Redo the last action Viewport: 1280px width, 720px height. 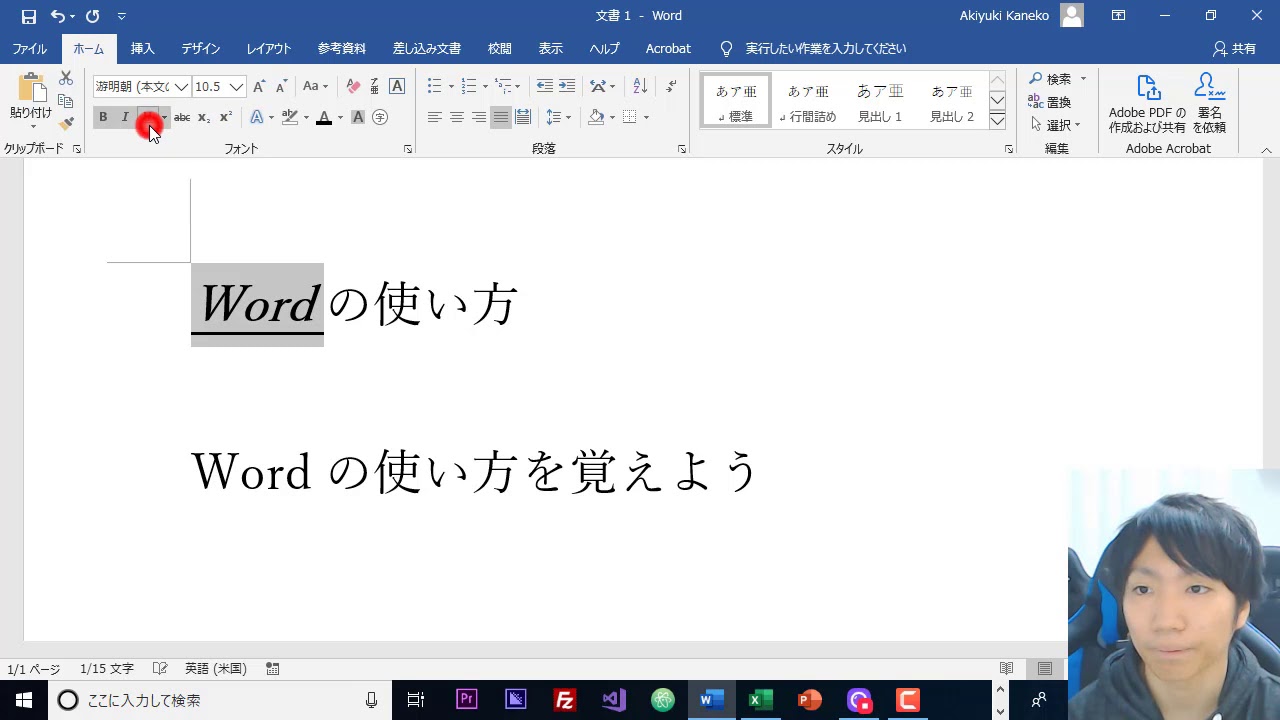(x=92, y=16)
